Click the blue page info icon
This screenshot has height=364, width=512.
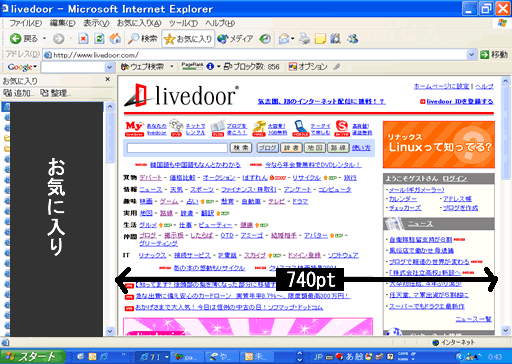pyautogui.click(x=210, y=67)
